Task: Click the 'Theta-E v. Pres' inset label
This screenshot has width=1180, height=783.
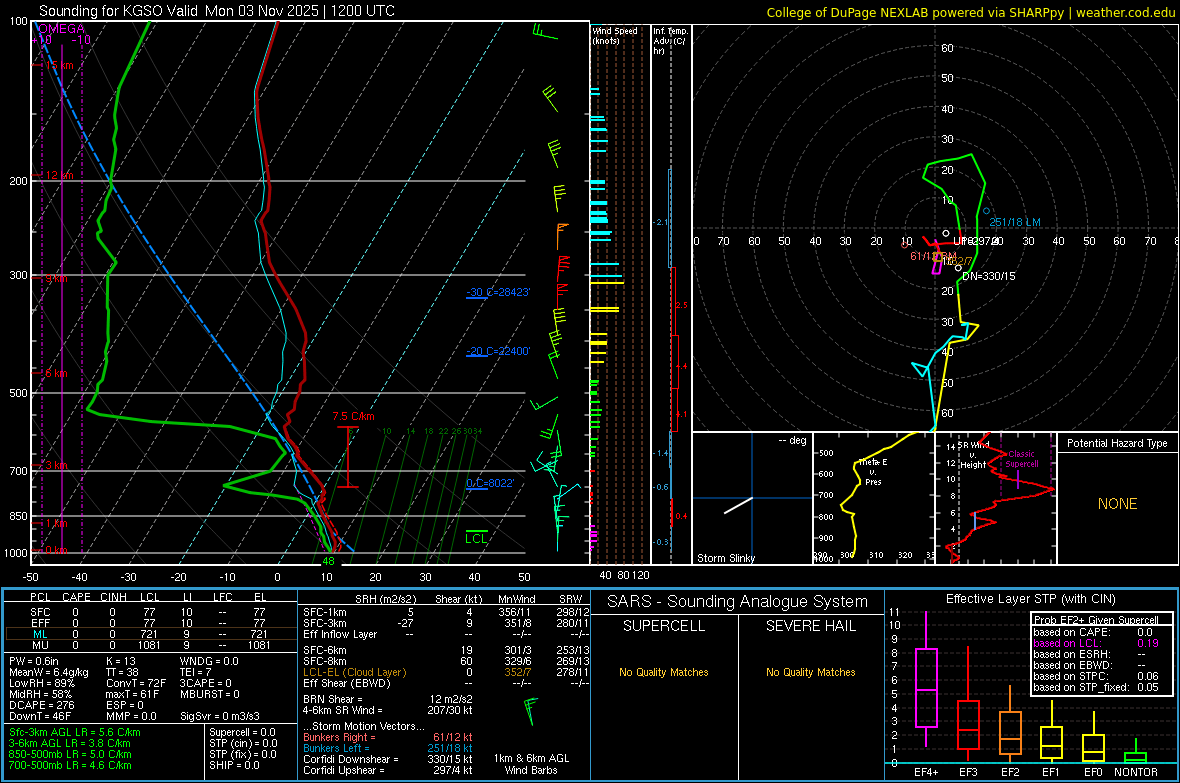Action: pyautogui.click(x=873, y=472)
